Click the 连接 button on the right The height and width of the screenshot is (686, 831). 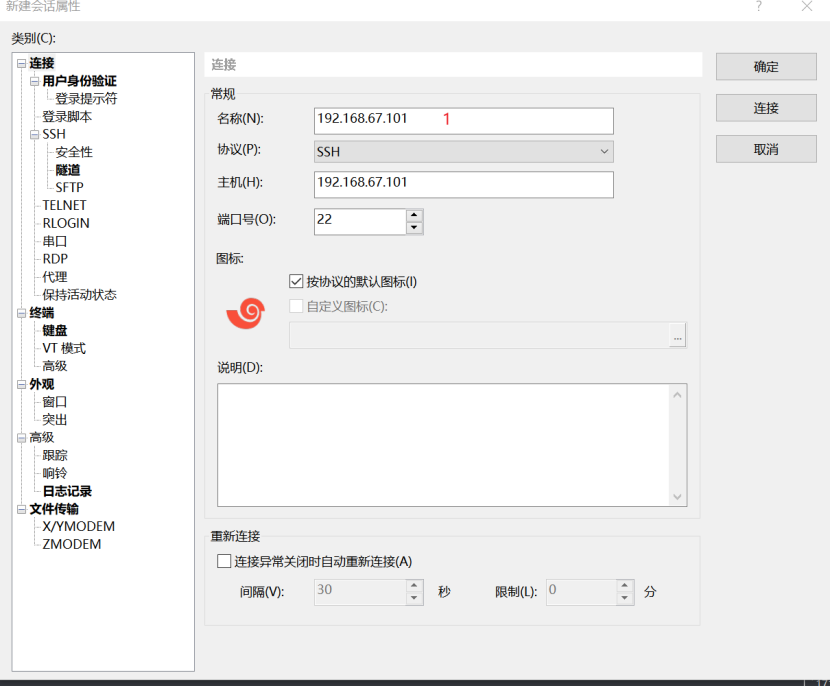coord(766,108)
